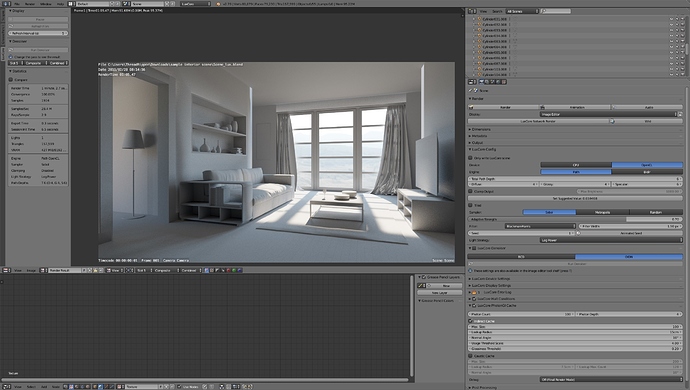Click the screen layout browse icon

pyautogui.click(x=71, y=4)
